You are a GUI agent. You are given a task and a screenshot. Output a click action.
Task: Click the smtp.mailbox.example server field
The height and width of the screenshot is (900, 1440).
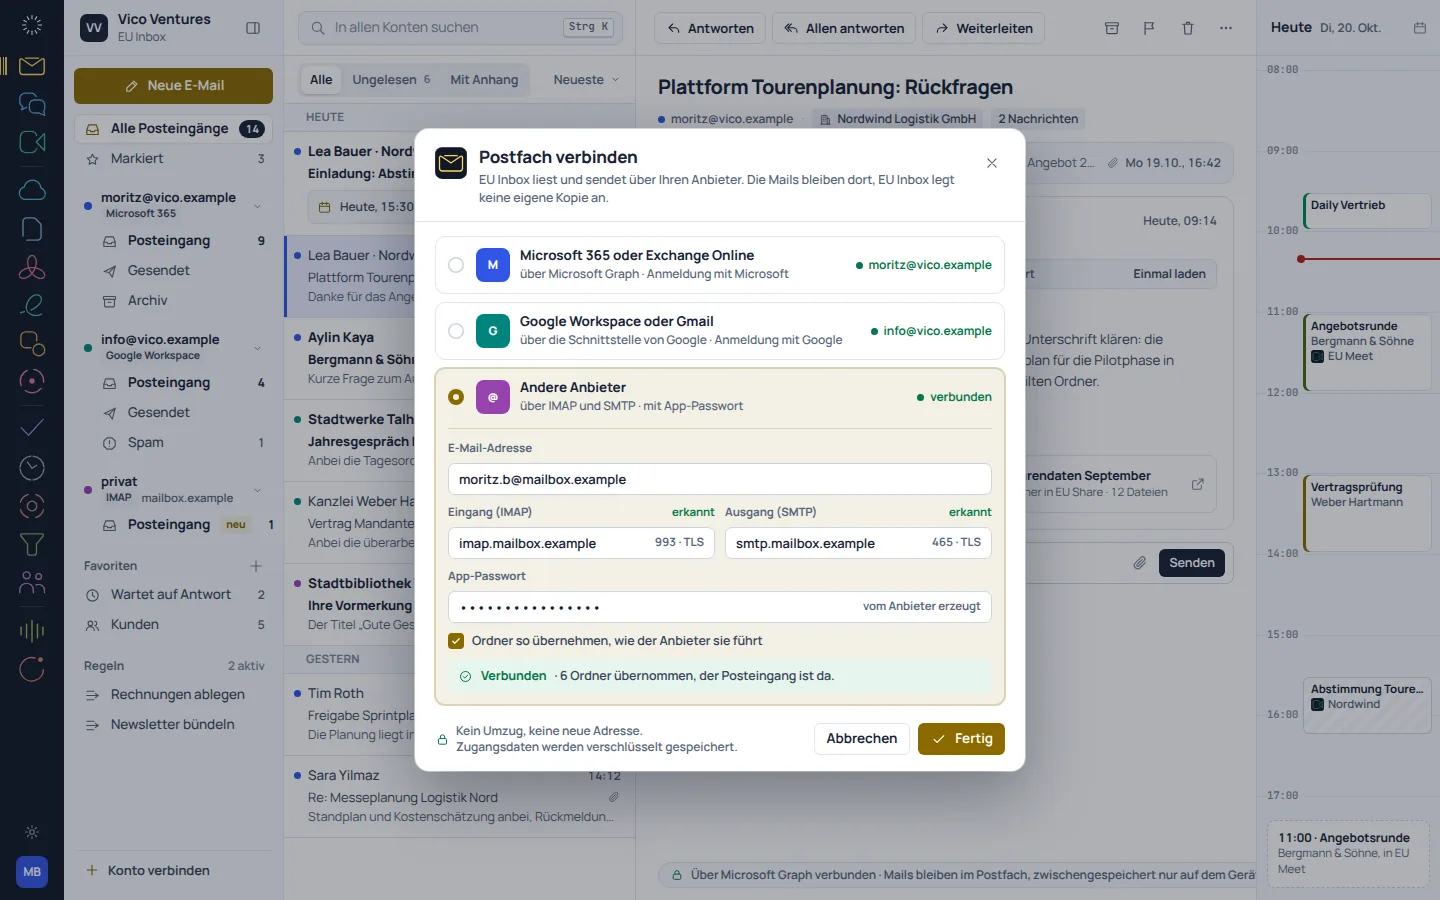[x=858, y=543]
